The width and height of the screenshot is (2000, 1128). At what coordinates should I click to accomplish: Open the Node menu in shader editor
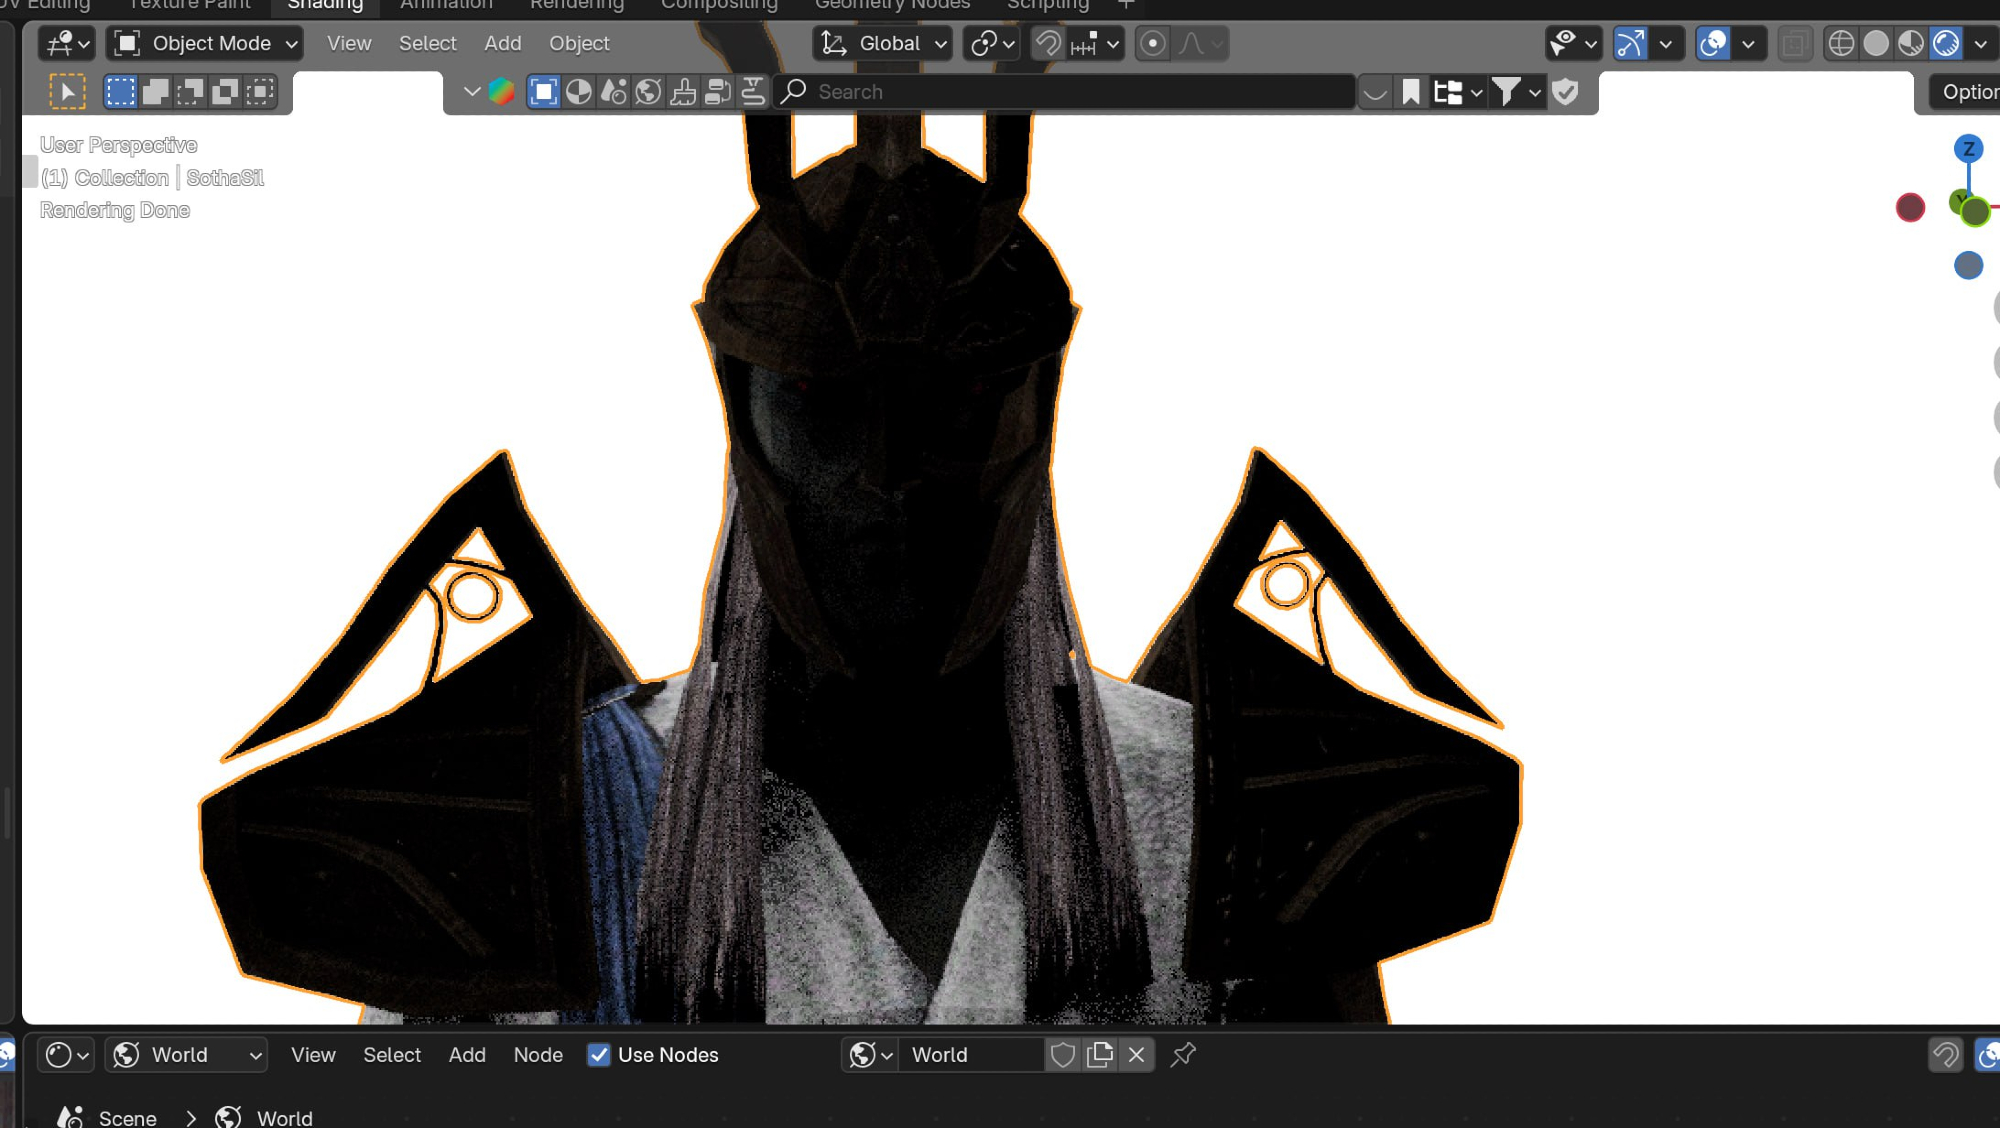[538, 1055]
